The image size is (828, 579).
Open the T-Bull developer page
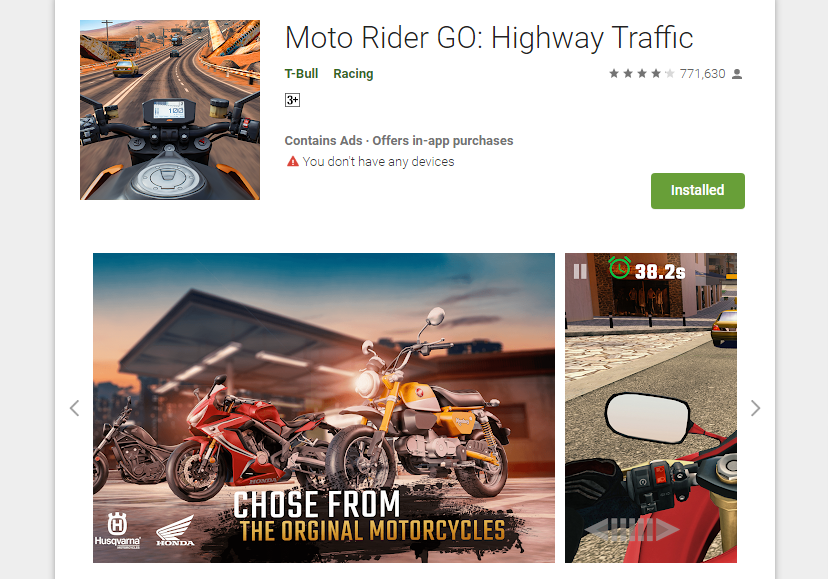[301, 73]
